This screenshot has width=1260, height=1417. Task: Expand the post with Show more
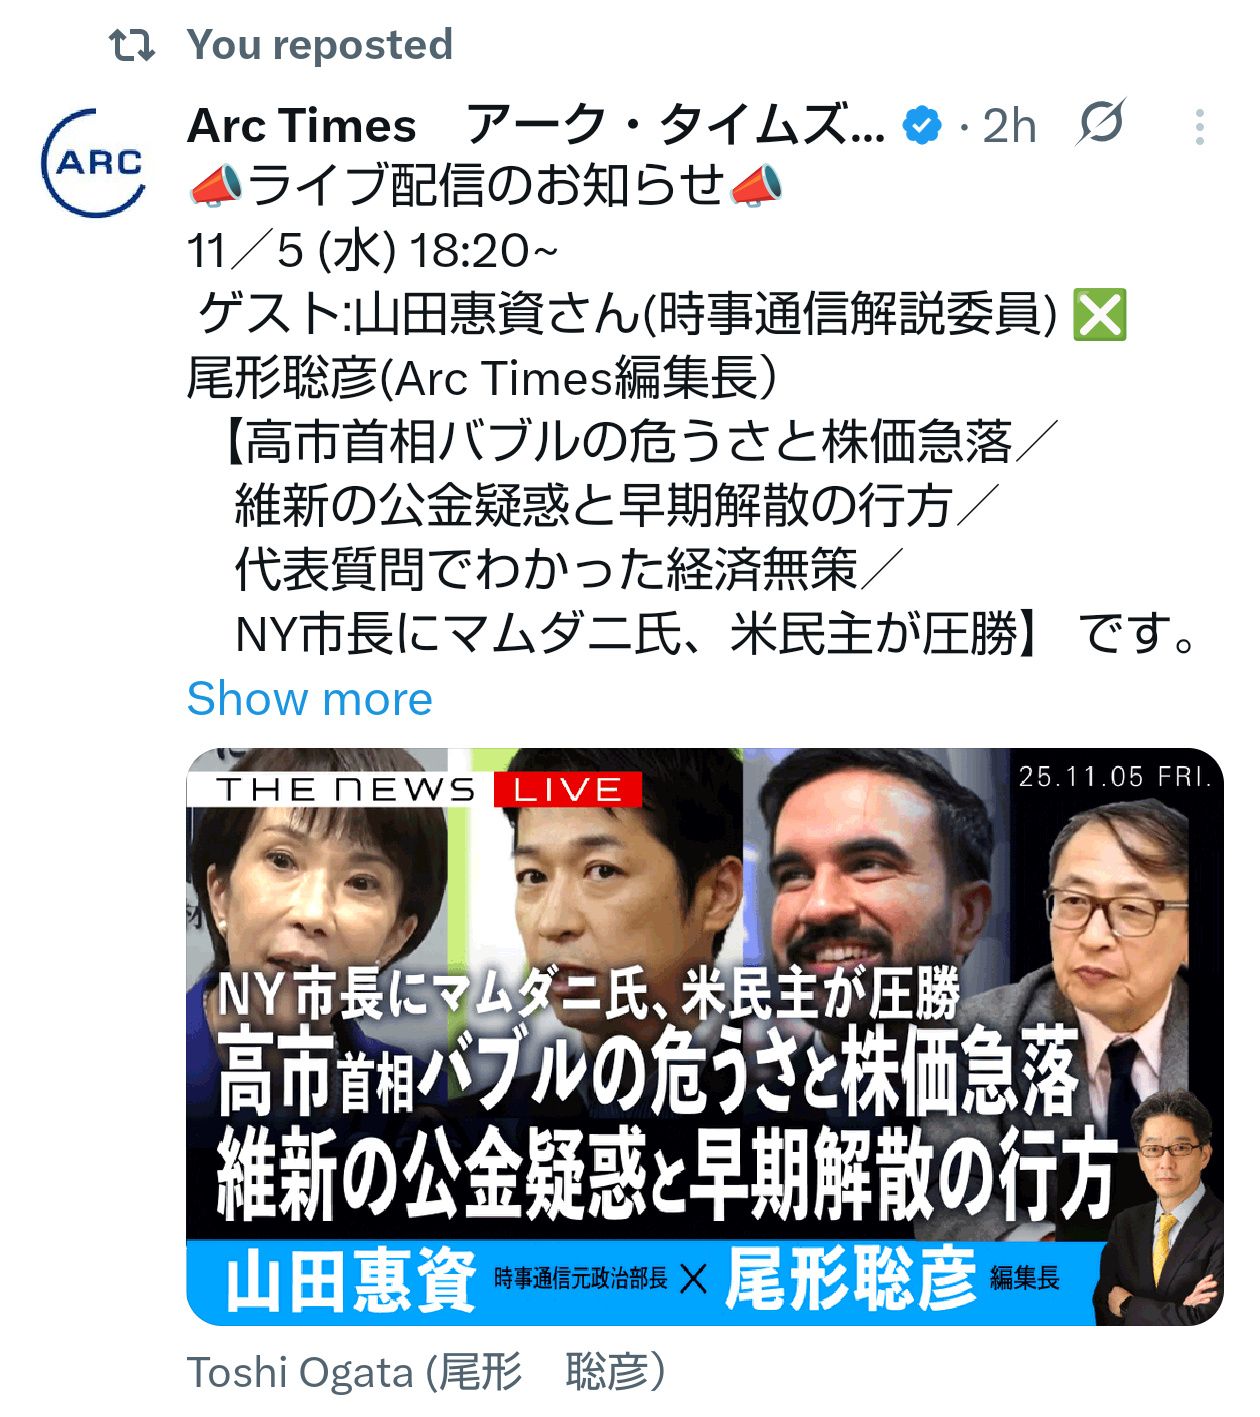pos(310,698)
